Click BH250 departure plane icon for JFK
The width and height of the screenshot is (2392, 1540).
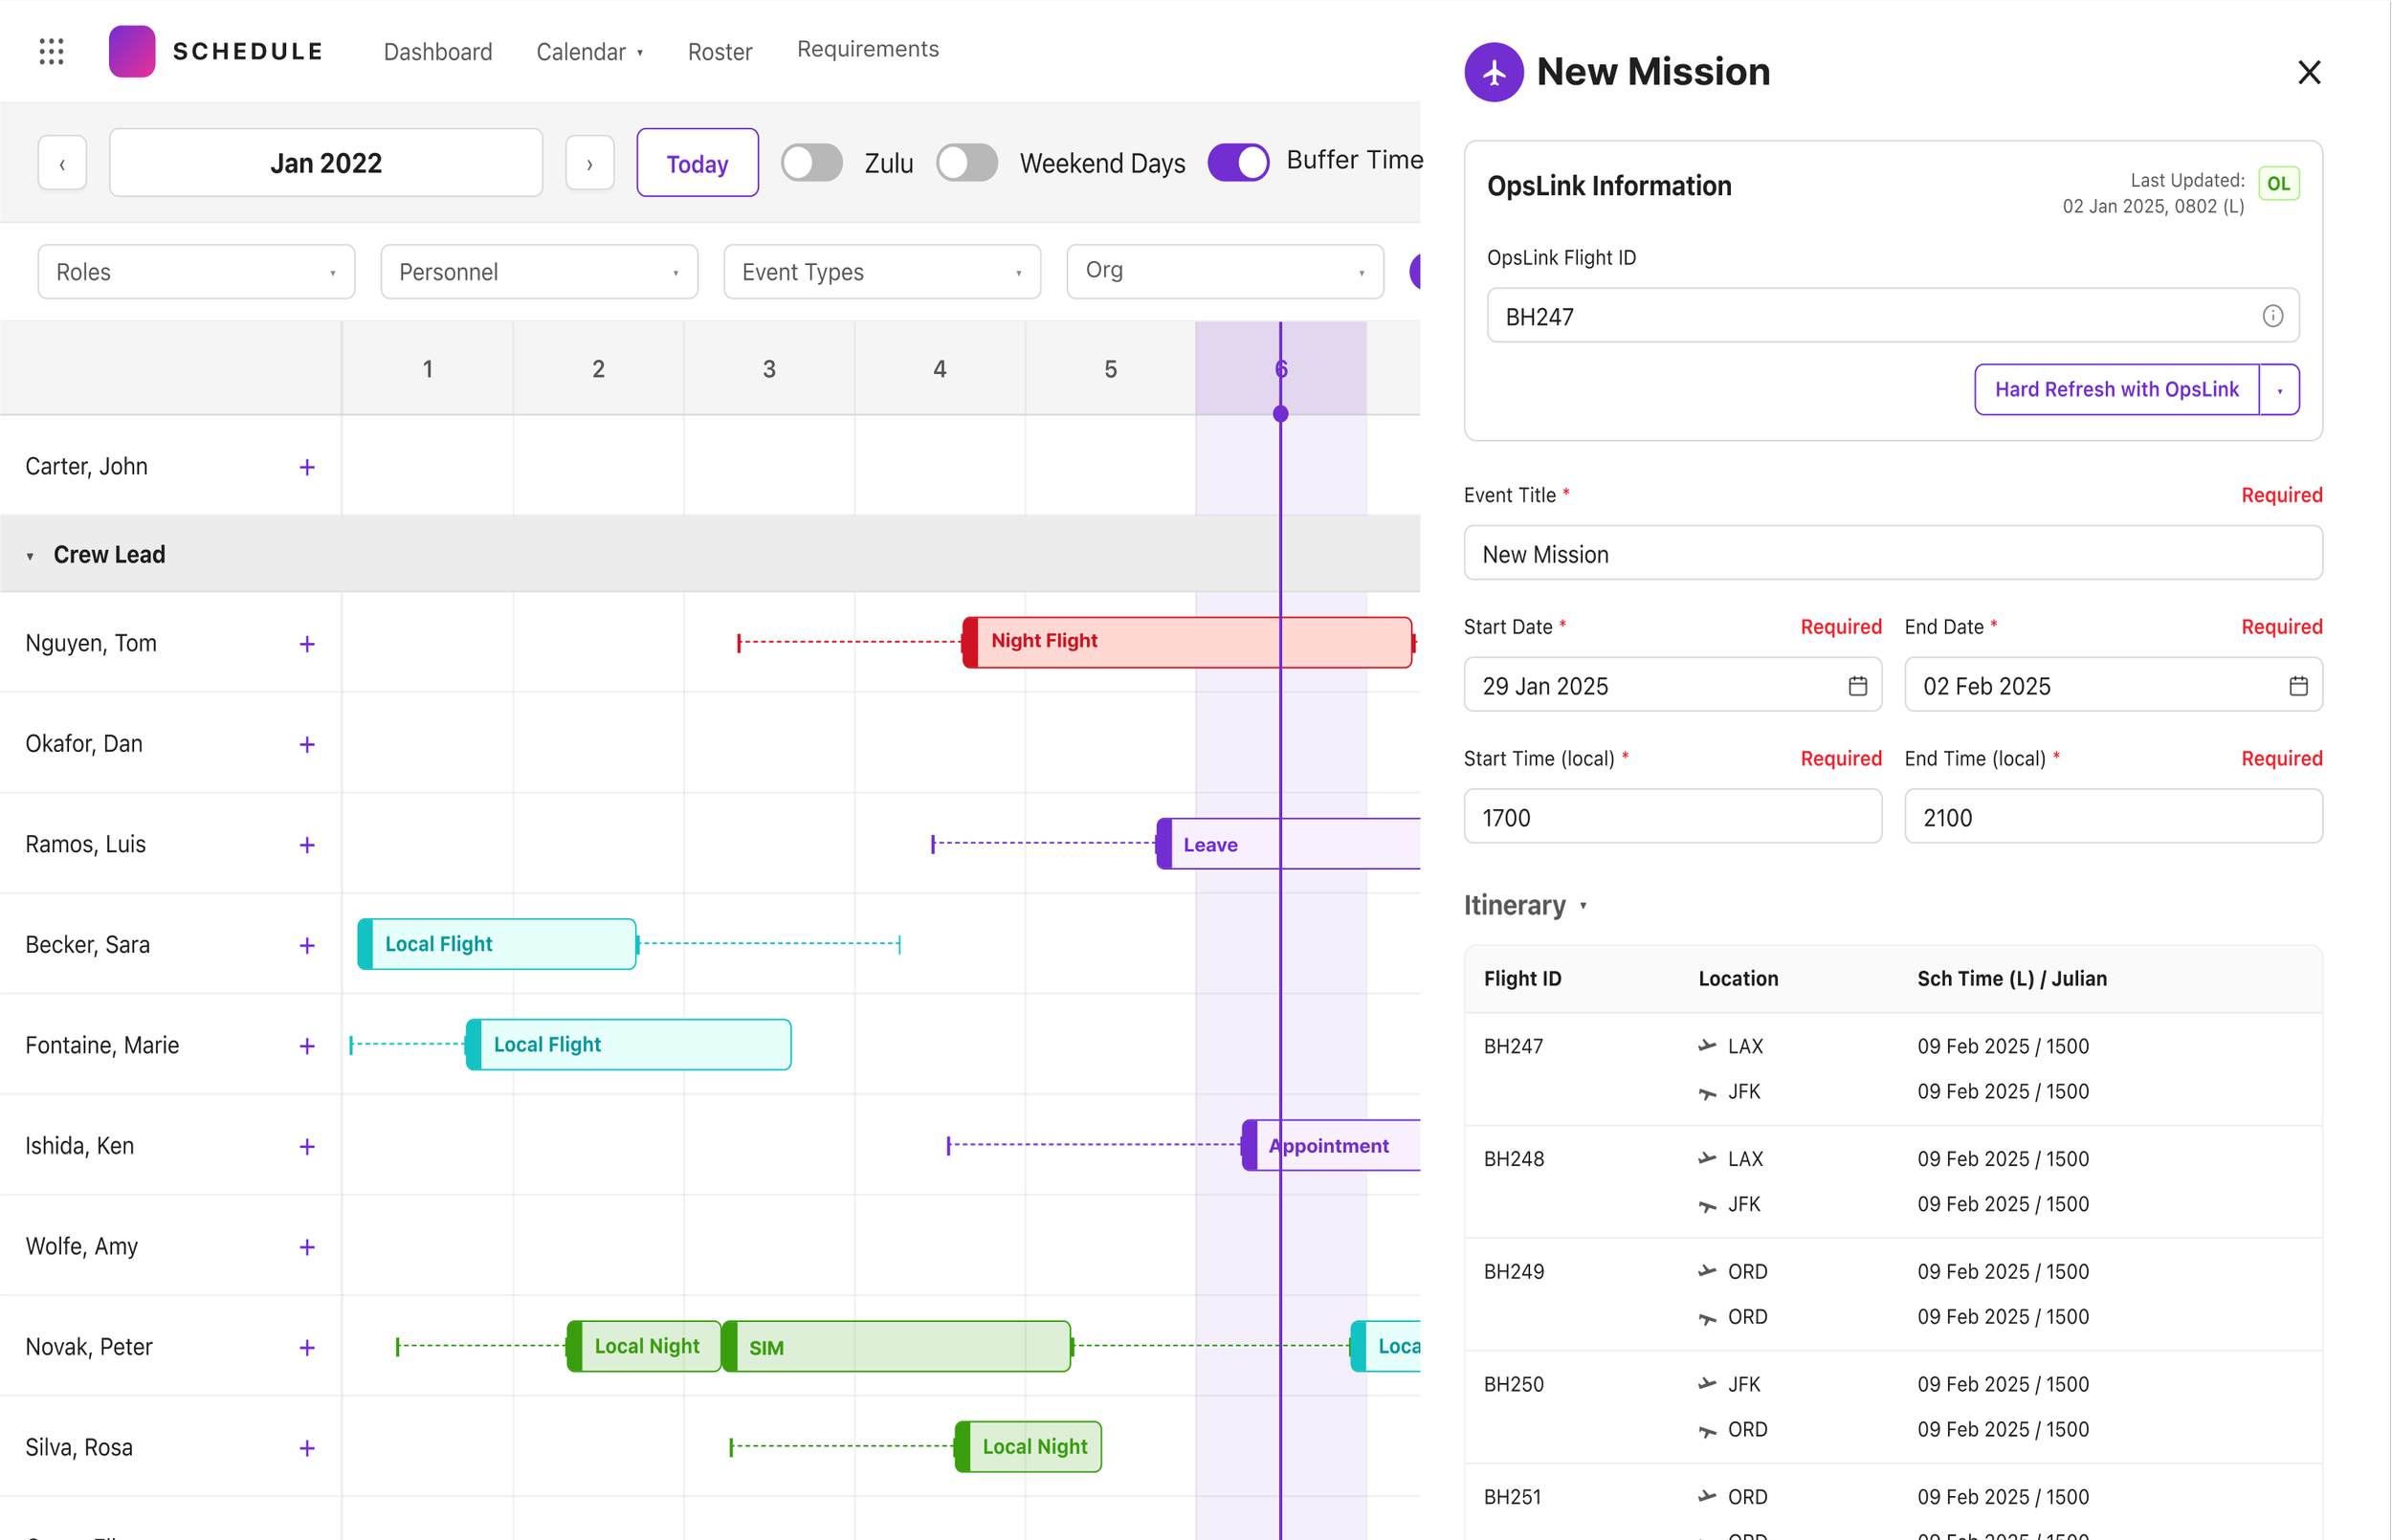(x=1707, y=1384)
